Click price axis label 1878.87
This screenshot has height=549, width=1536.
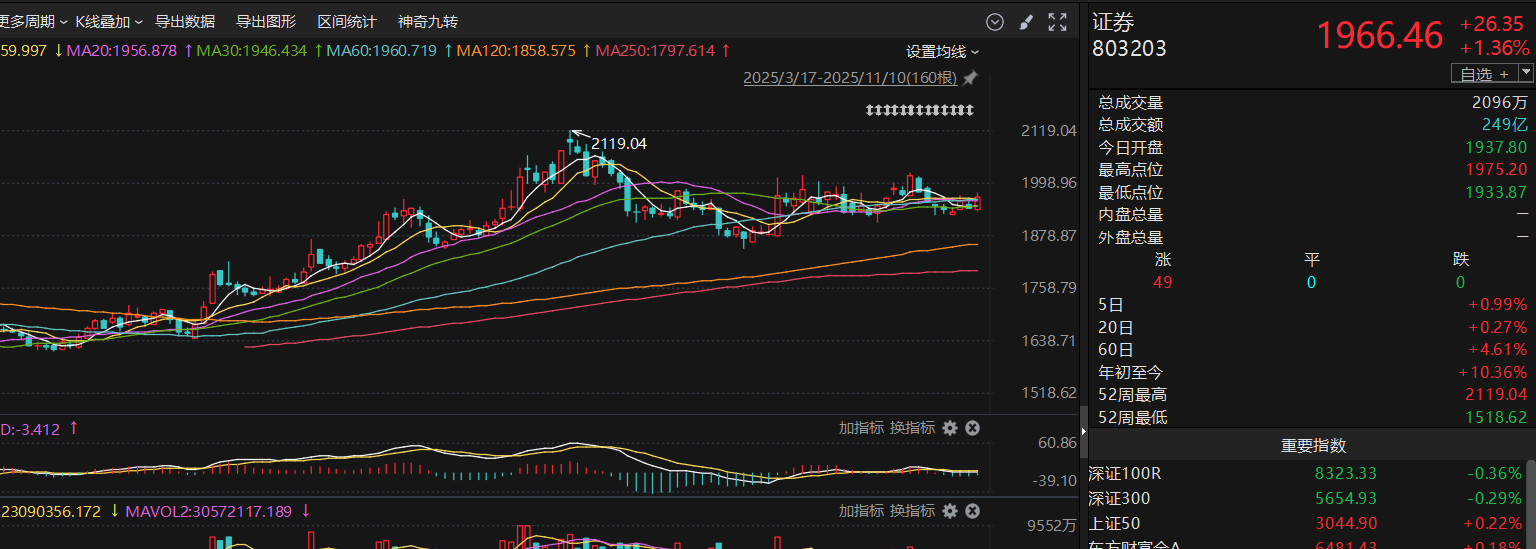(1048, 235)
